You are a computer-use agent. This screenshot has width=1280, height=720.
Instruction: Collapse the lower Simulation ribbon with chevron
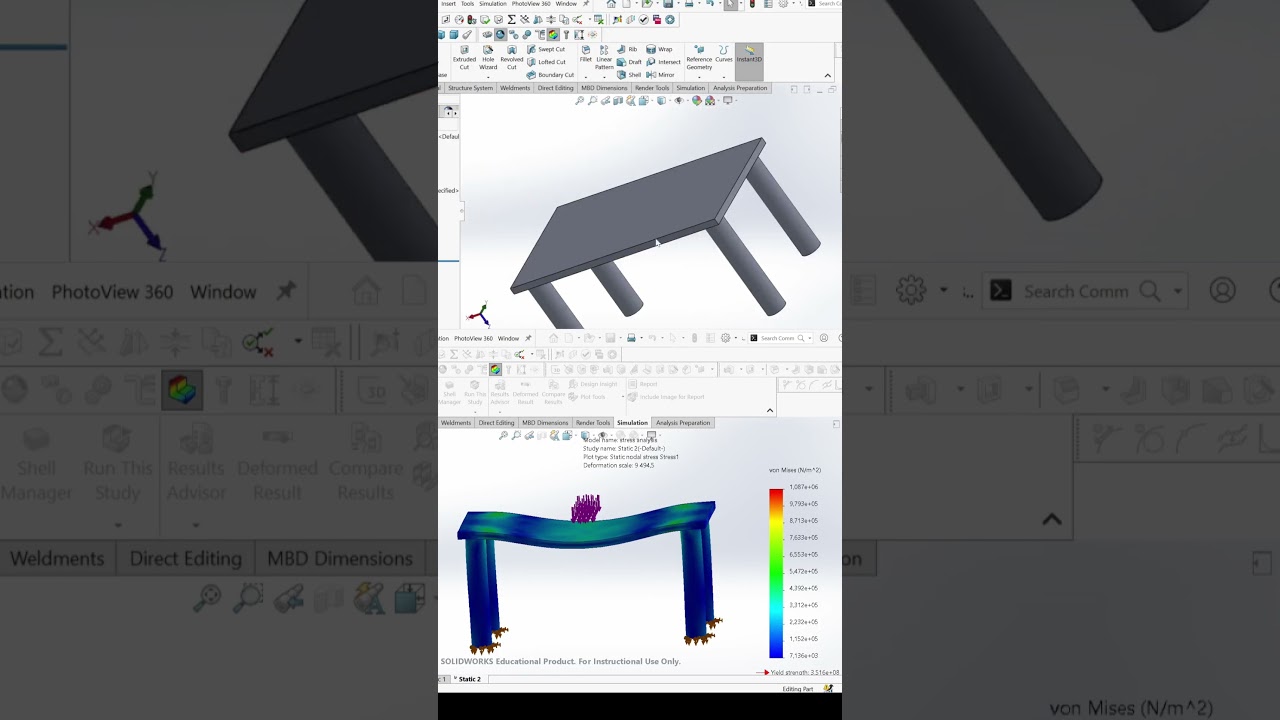[x=769, y=410]
